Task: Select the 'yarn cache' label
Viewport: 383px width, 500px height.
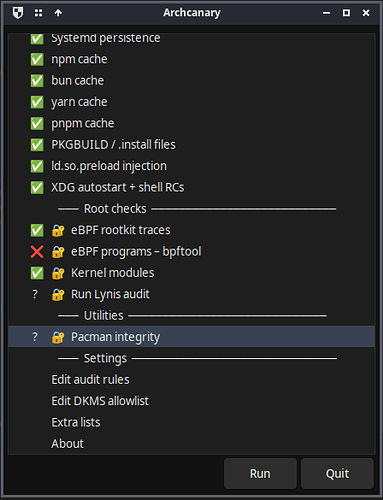Action: point(79,102)
